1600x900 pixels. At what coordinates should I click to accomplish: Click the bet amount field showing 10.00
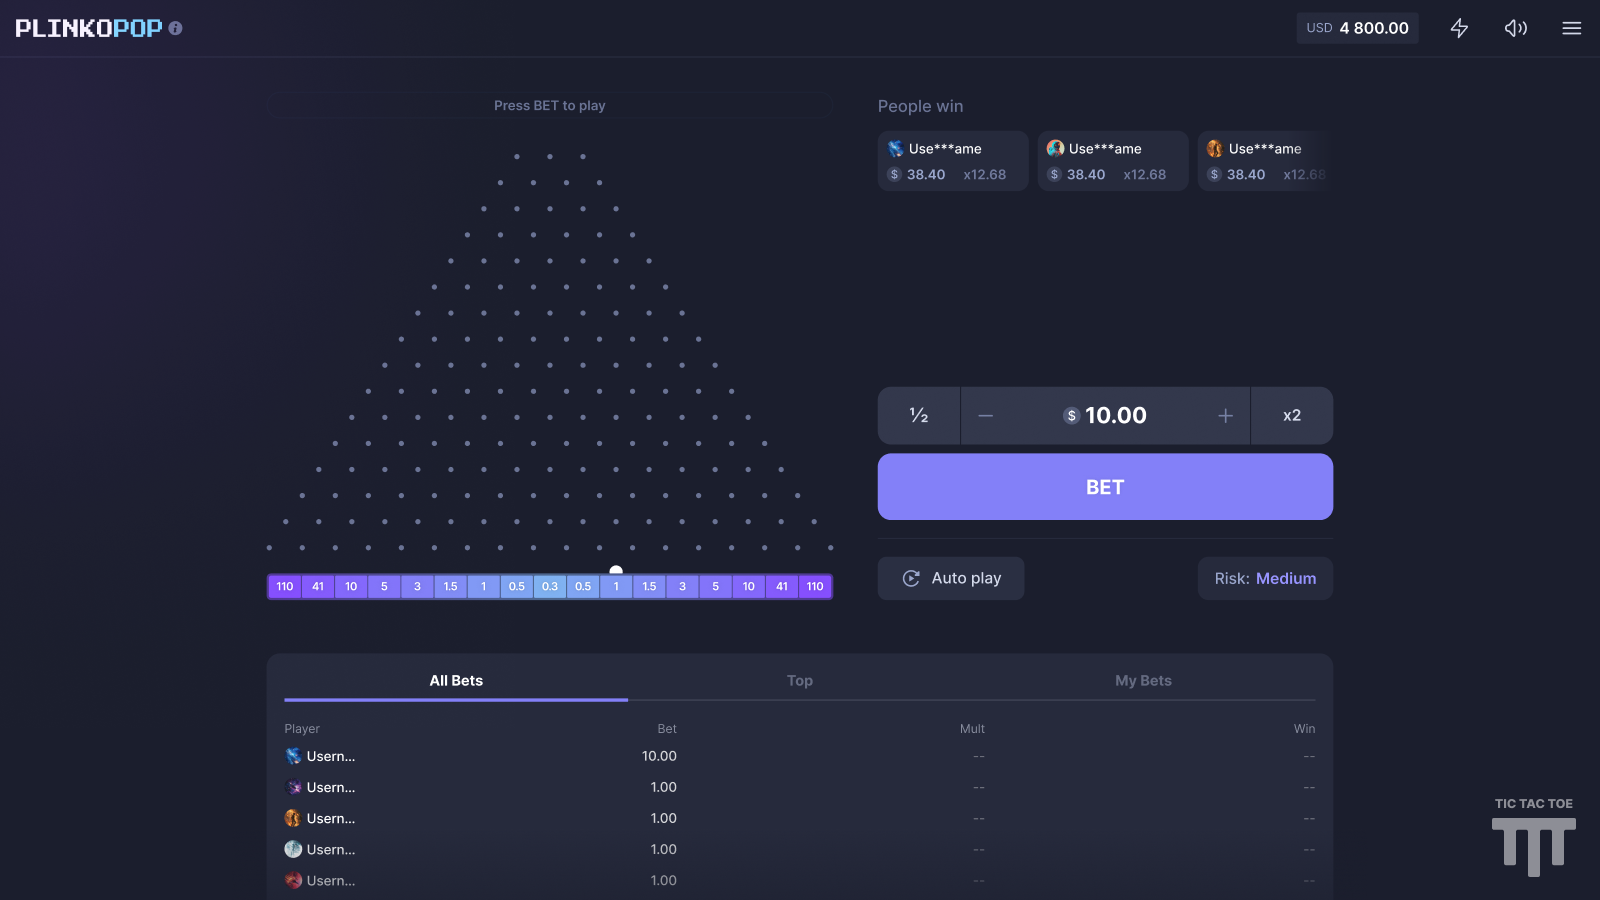1106,416
